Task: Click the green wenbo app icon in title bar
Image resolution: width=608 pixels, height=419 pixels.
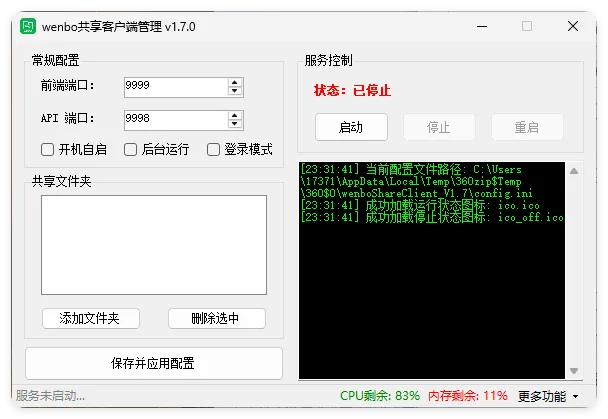Action: coord(28,26)
